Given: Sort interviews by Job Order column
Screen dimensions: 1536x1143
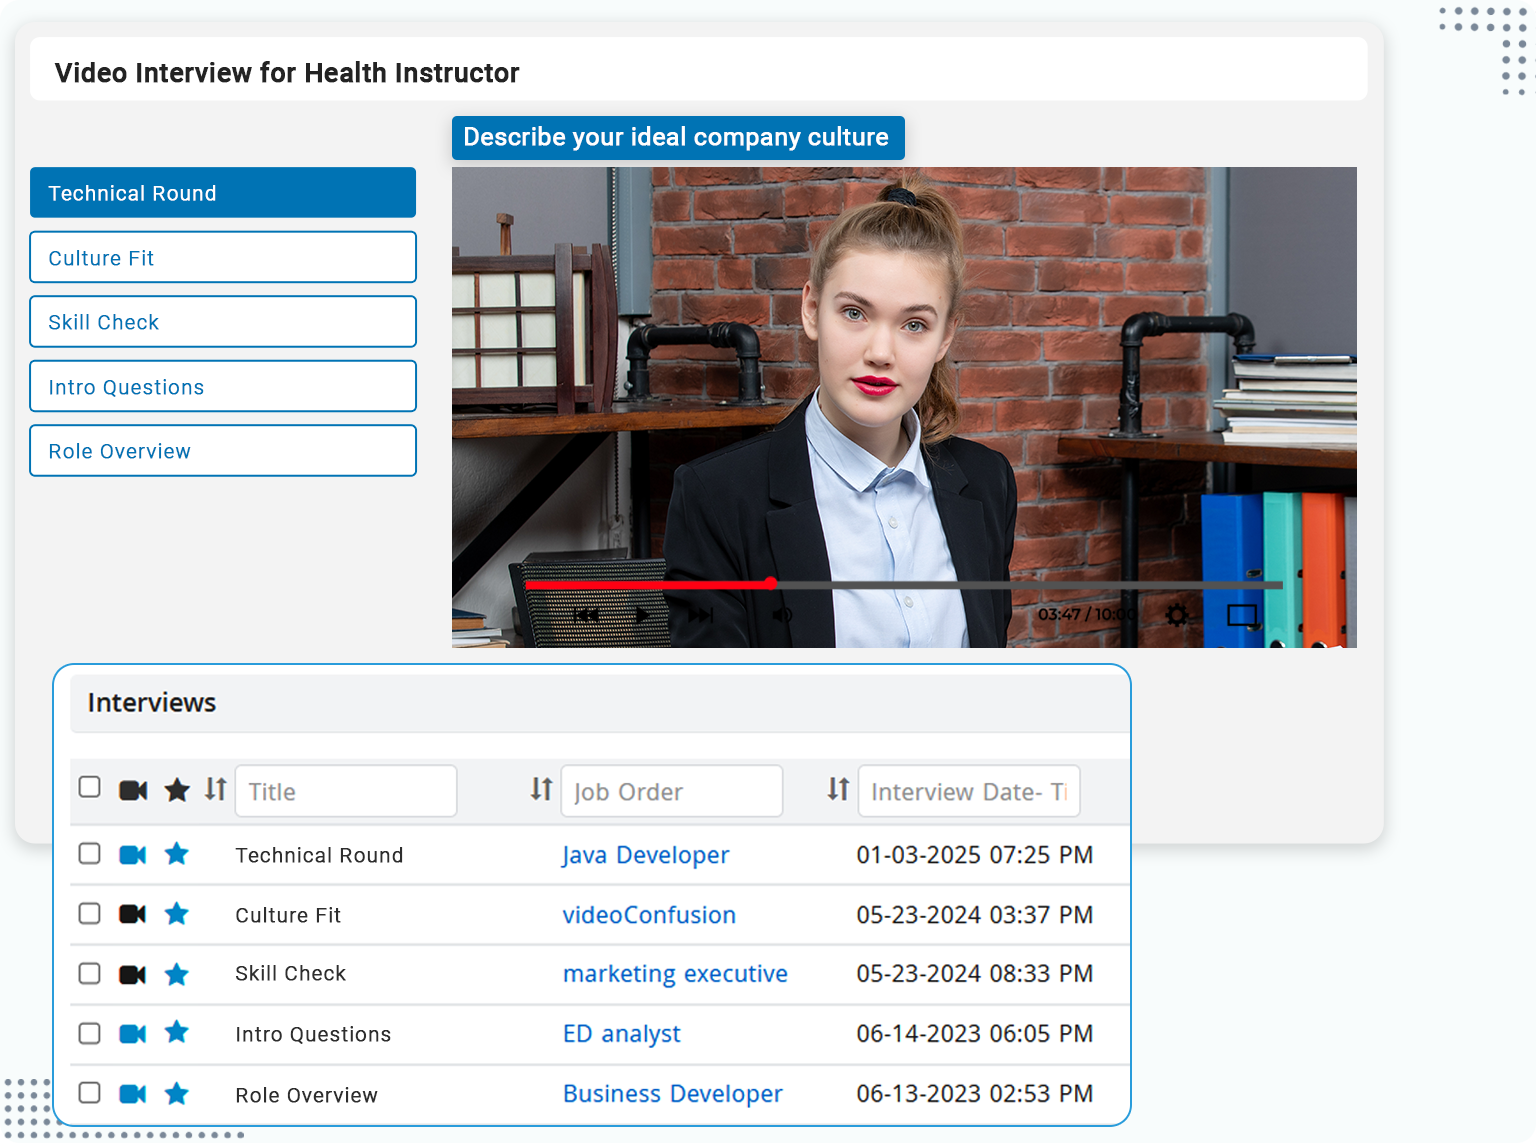Looking at the screenshot, I should coord(540,789).
